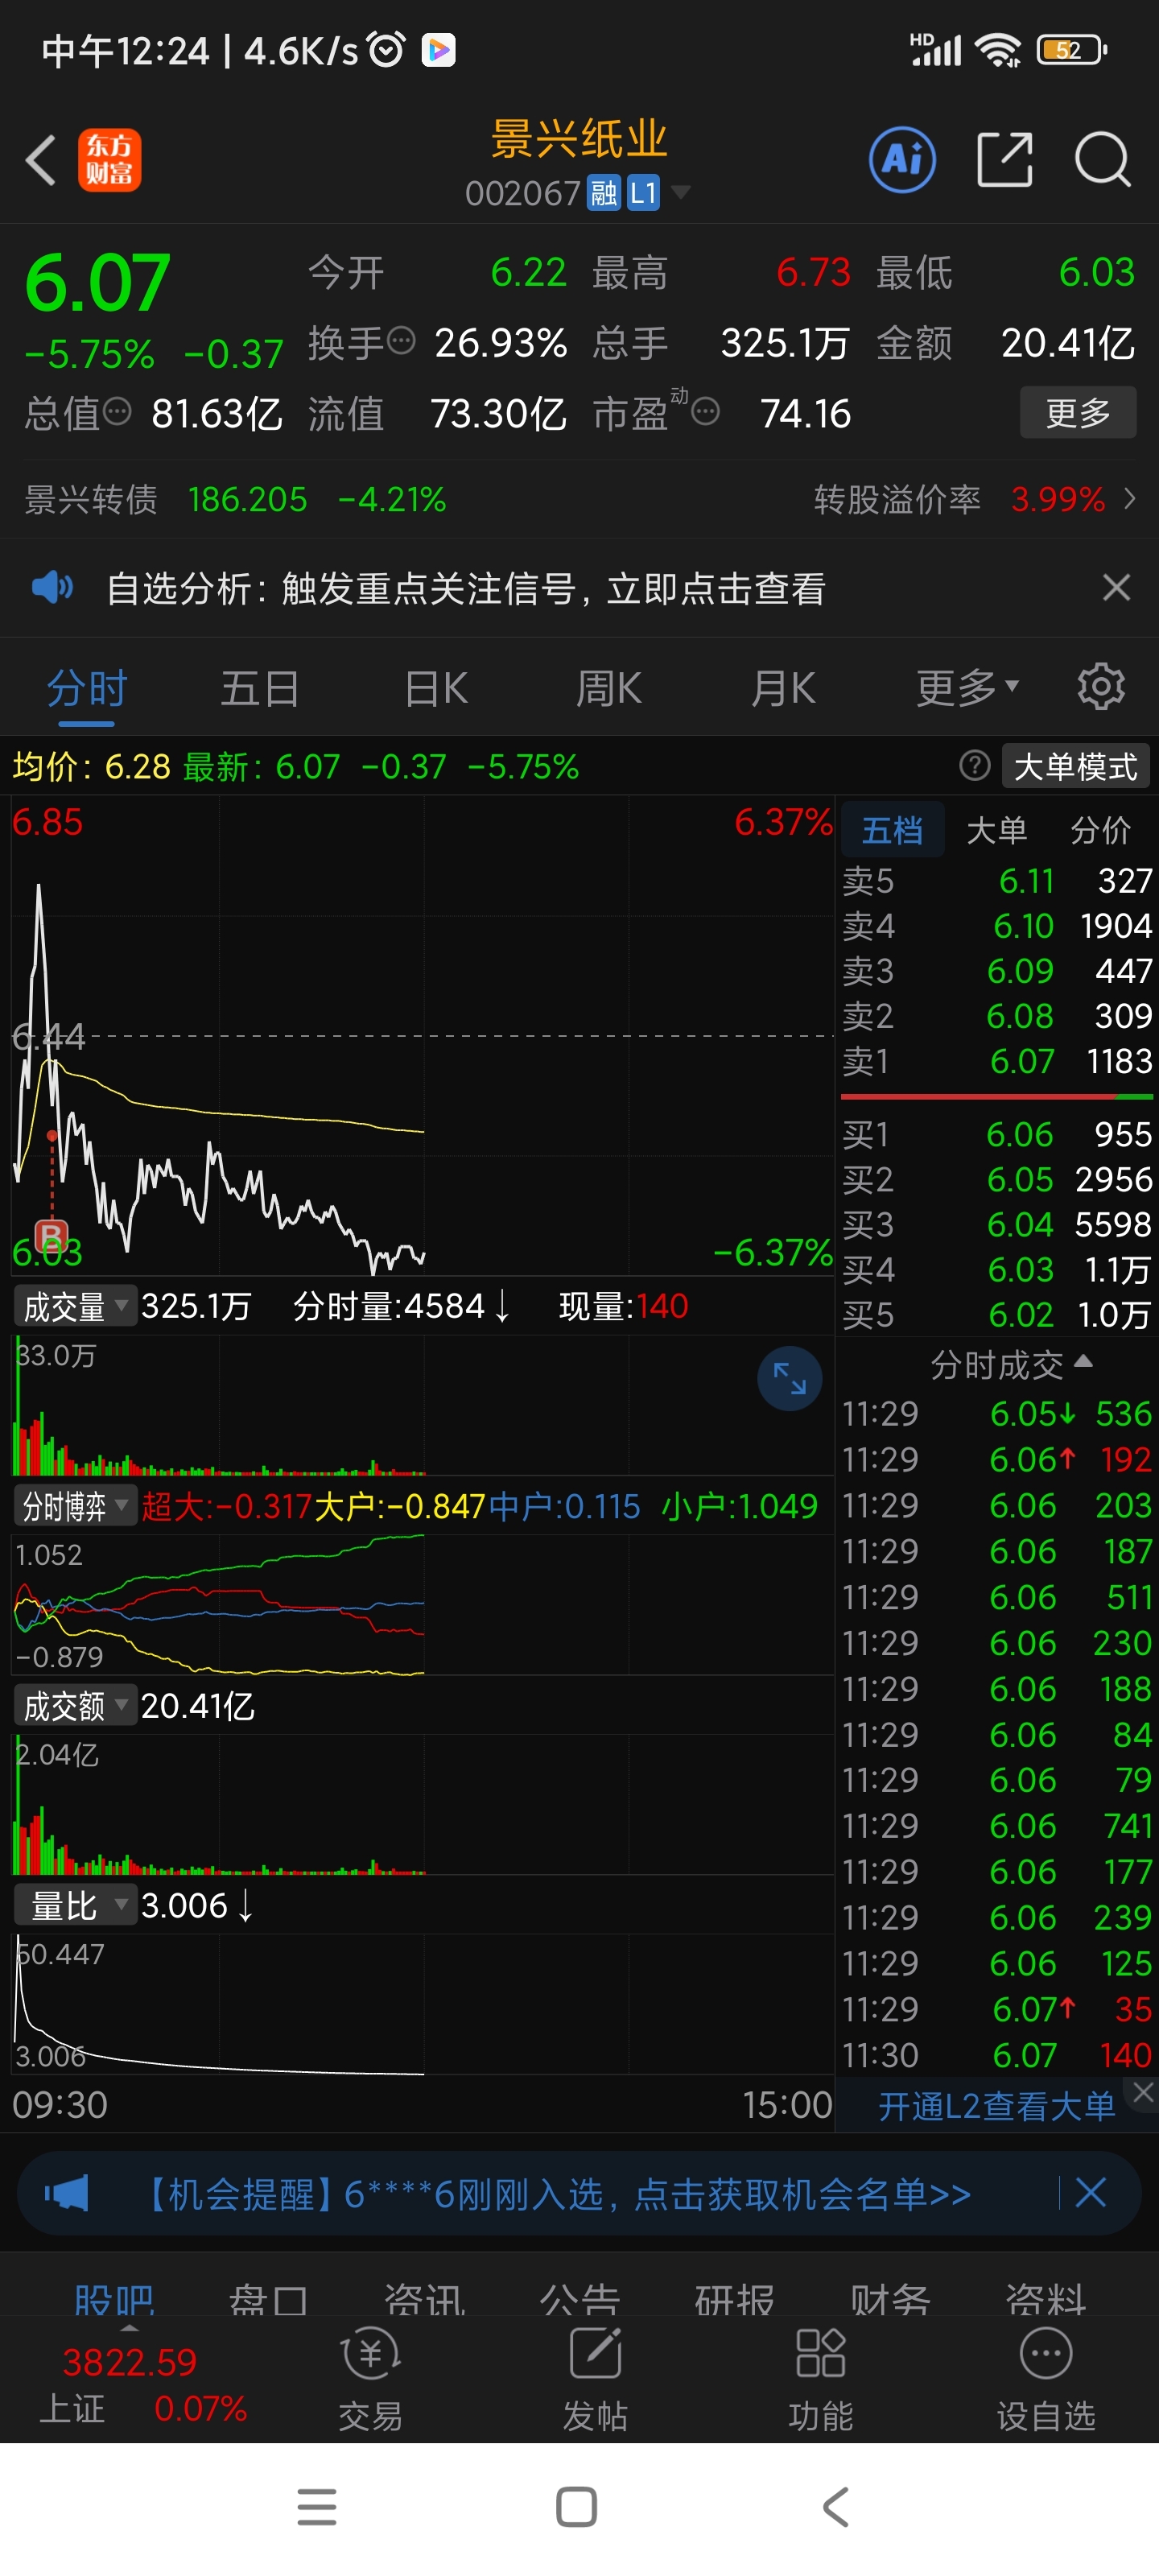Tap the 11:30 6.07 140 trade row
This screenshot has height=2576, width=1159.
pyautogui.click(x=997, y=2055)
